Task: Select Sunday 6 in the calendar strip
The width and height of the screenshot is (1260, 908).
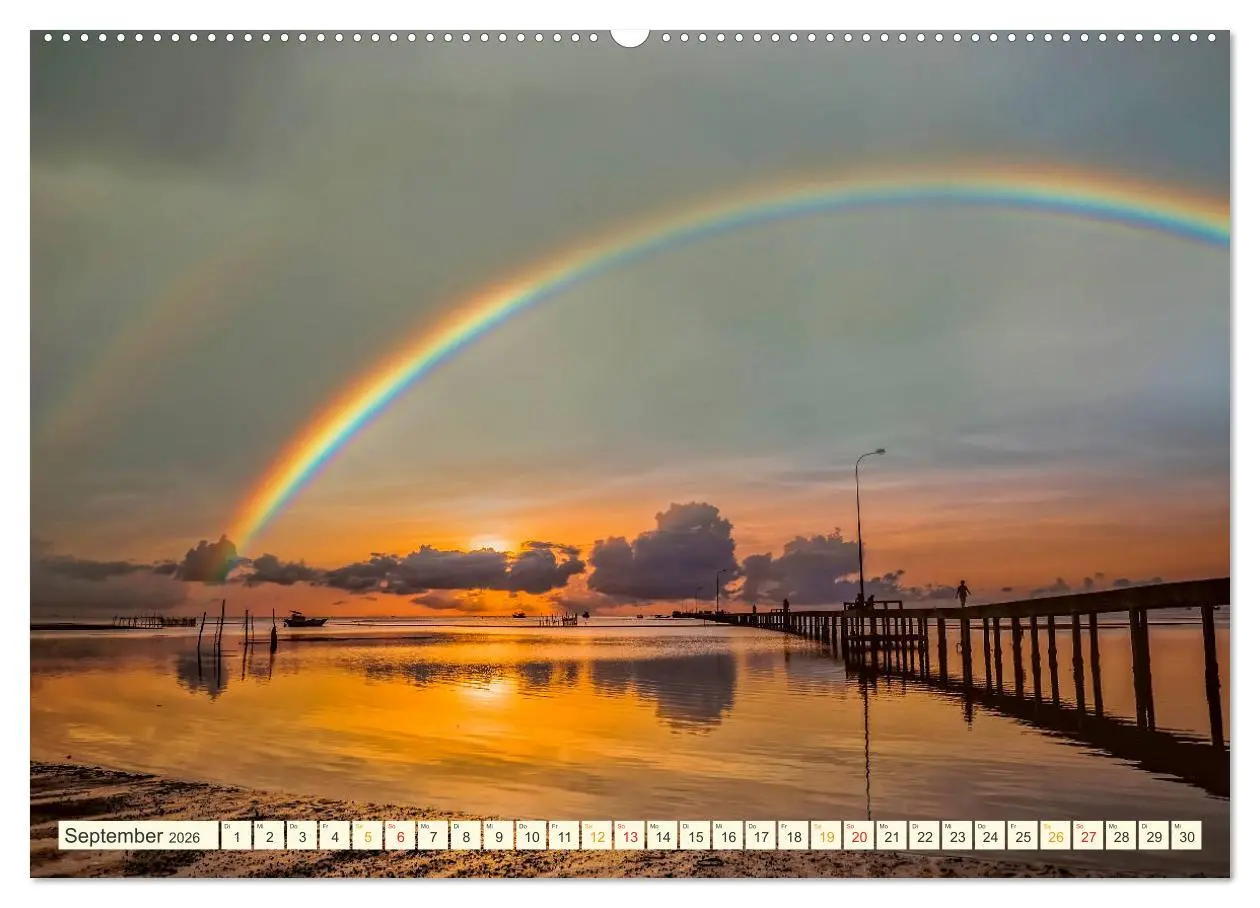Action: coord(400,836)
